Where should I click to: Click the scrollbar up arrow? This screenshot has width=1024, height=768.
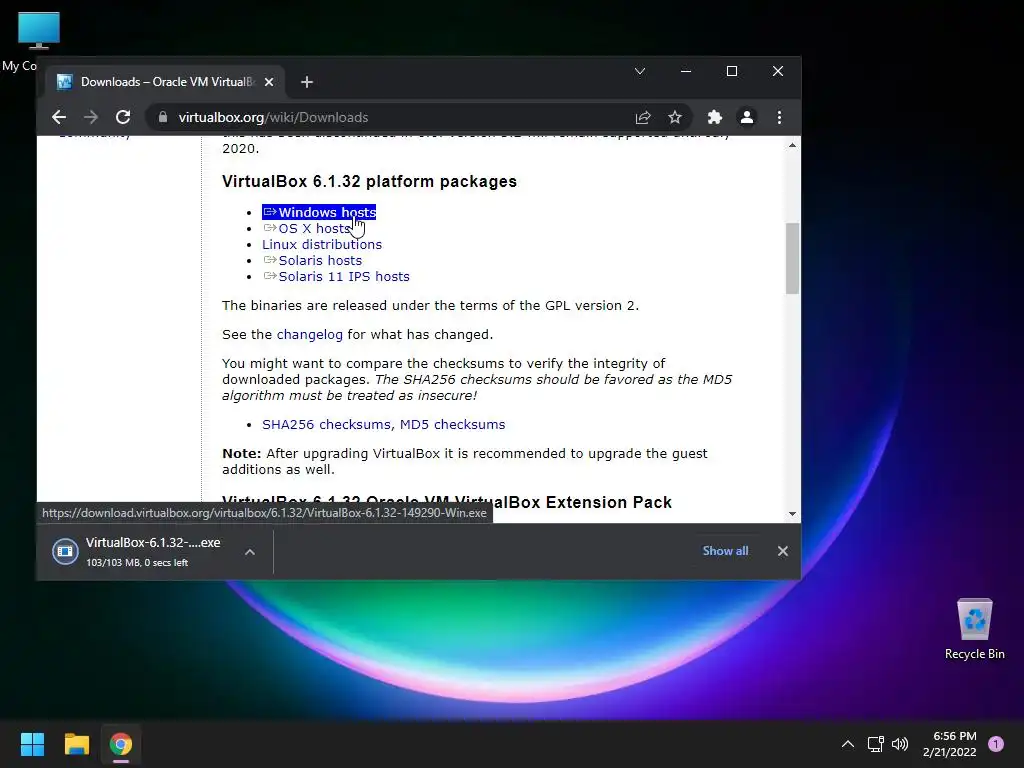pyautogui.click(x=792, y=146)
